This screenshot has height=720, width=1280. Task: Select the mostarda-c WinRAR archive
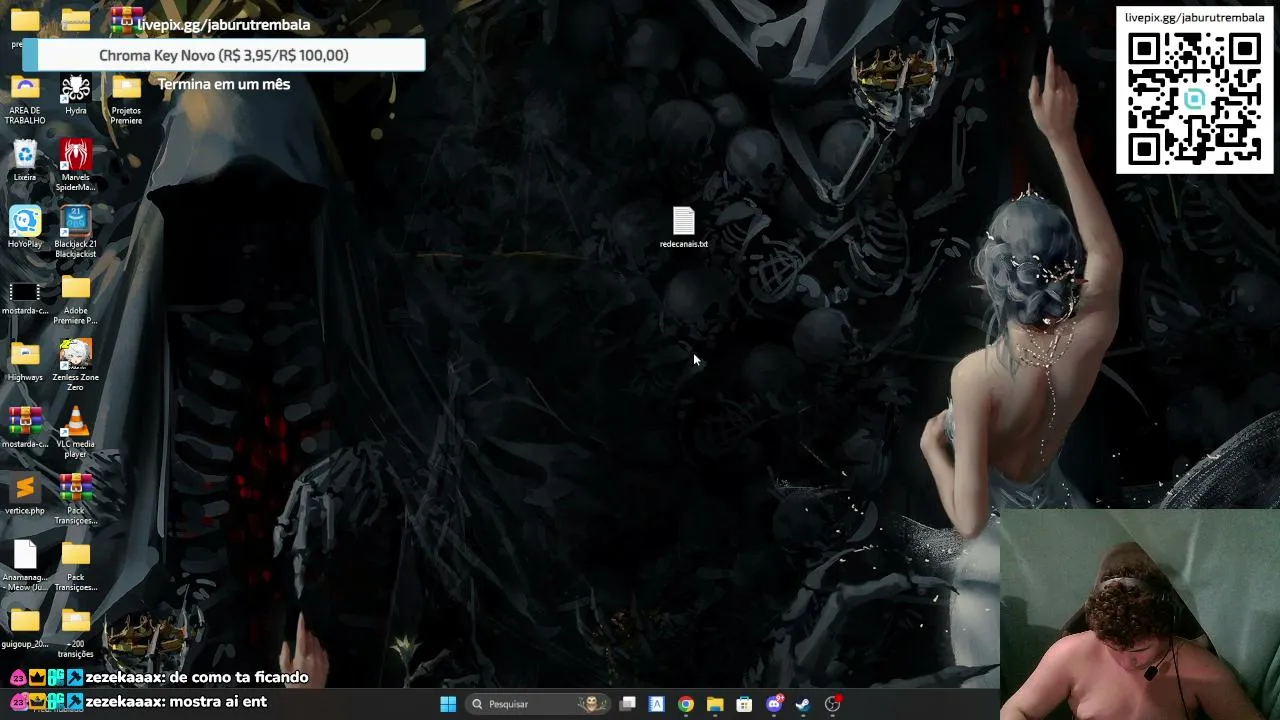coord(25,428)
